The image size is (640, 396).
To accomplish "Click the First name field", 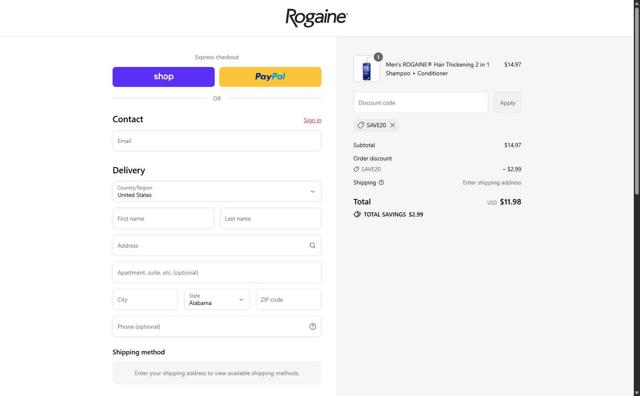I will click(163, 219).
